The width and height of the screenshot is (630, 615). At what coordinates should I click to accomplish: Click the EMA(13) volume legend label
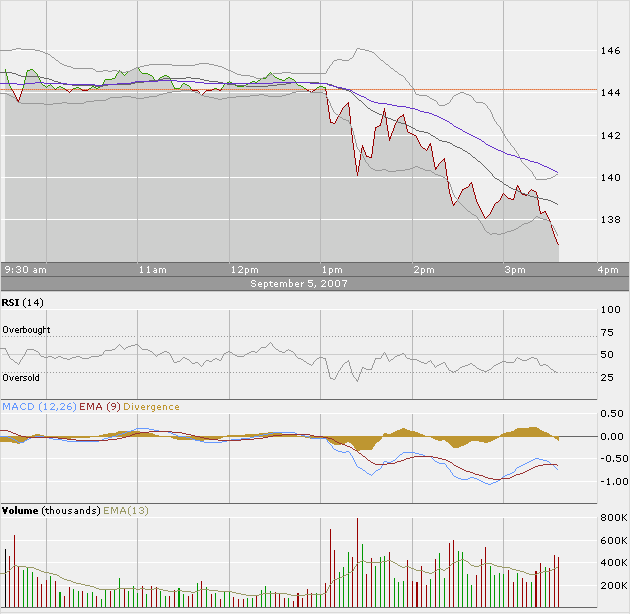125,510
